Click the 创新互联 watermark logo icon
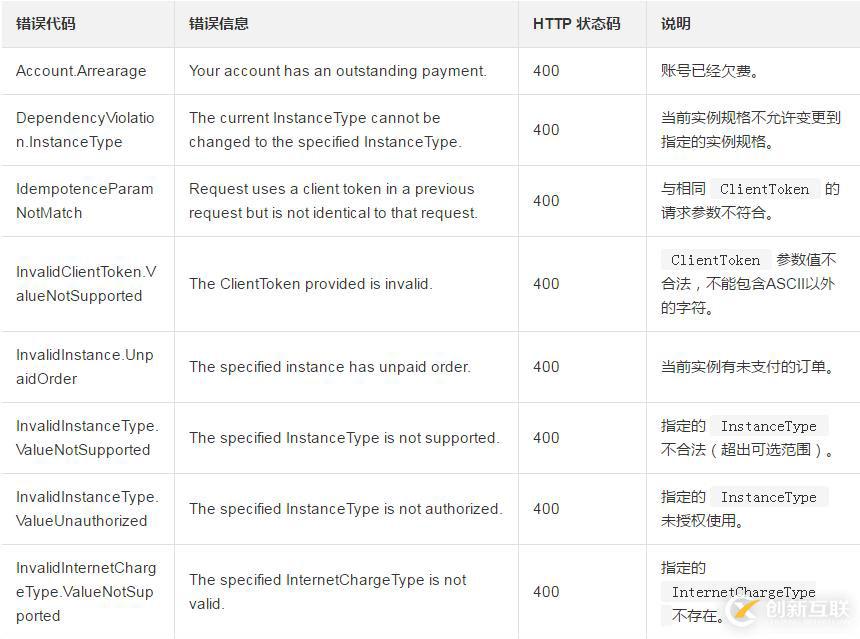Viewport: 860px width, 639px height. pos(743,609)
